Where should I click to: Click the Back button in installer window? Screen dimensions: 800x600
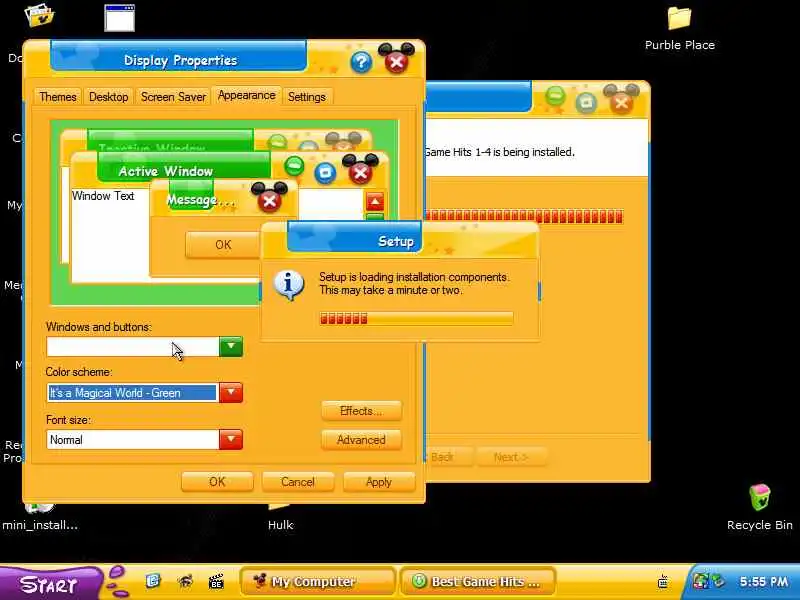449,457
